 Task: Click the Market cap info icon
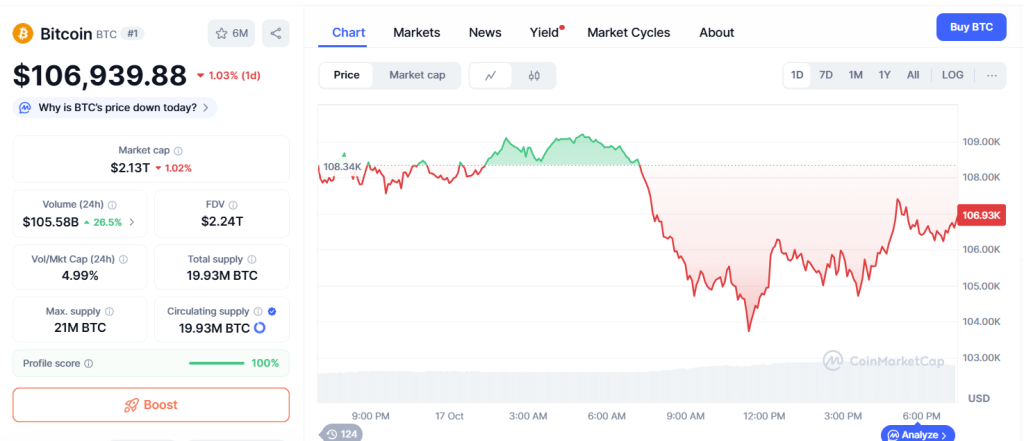(x=178, y=150)
